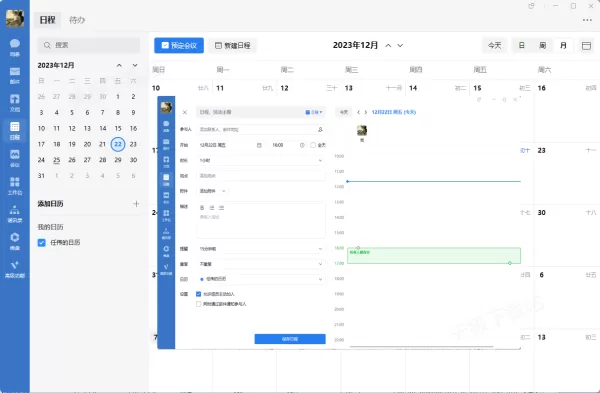Click the green event block on the timeline

pyautogui.click(x=434, y=256)
